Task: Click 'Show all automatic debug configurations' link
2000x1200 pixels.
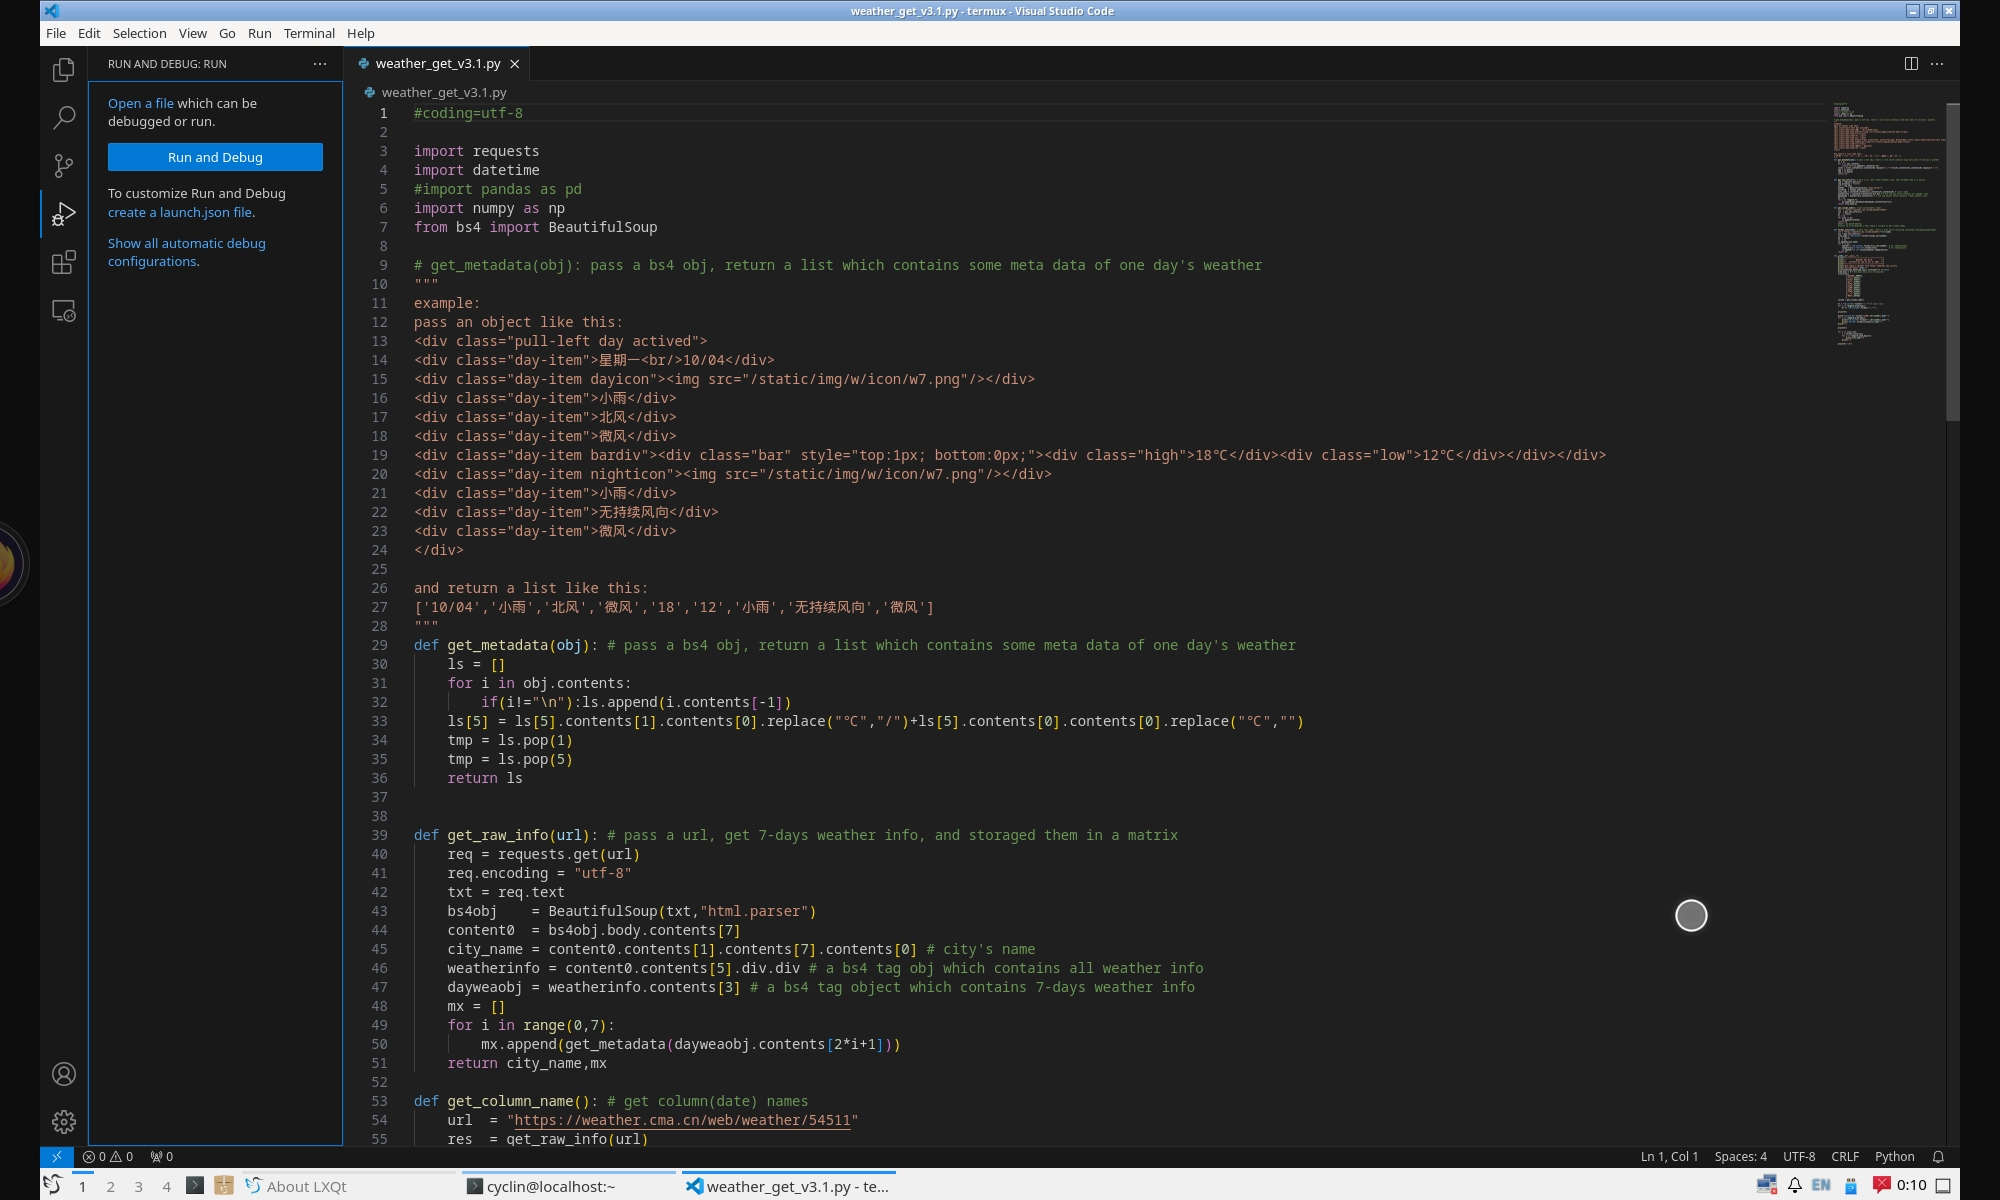Action: 187,252
